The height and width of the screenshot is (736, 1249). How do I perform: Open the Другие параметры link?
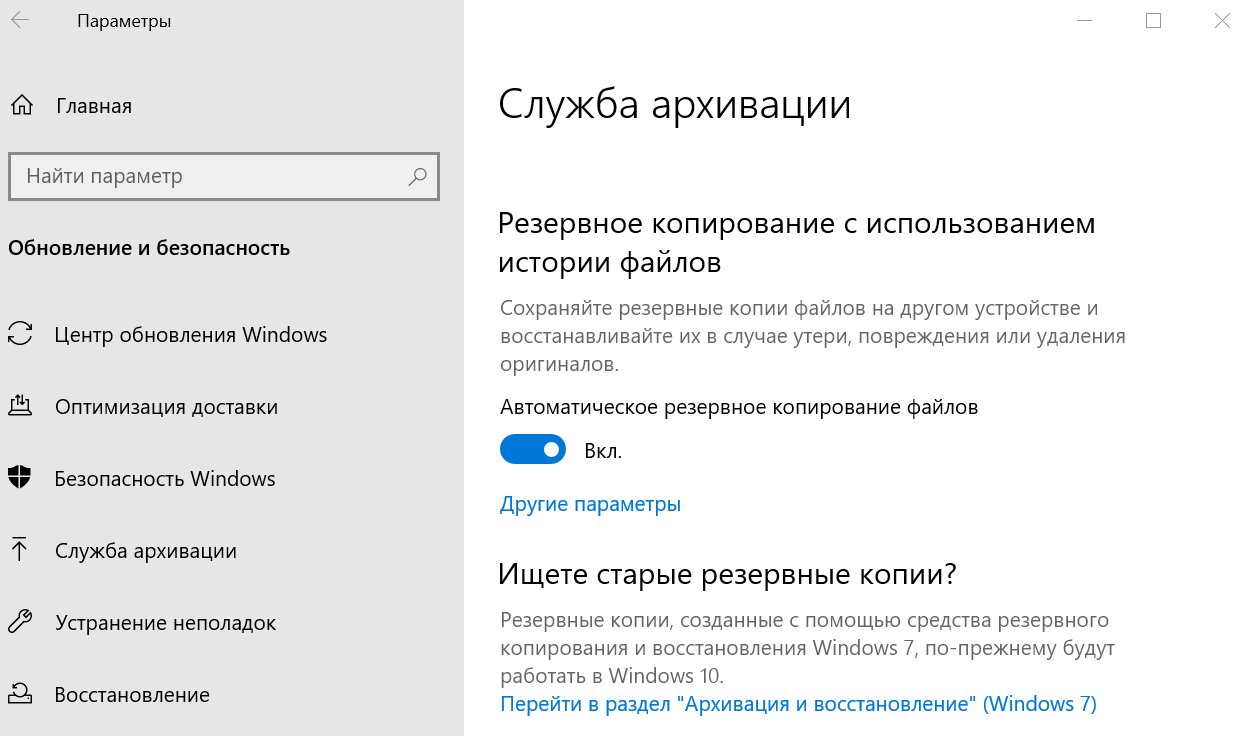tap(590, 504)
